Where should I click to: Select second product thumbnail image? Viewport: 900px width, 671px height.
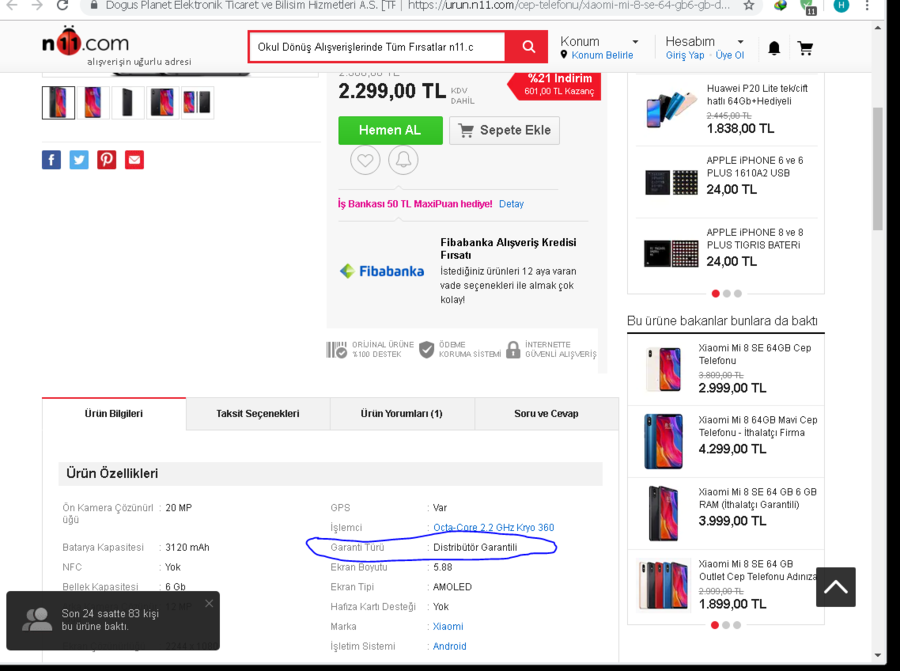click(92, 103)
